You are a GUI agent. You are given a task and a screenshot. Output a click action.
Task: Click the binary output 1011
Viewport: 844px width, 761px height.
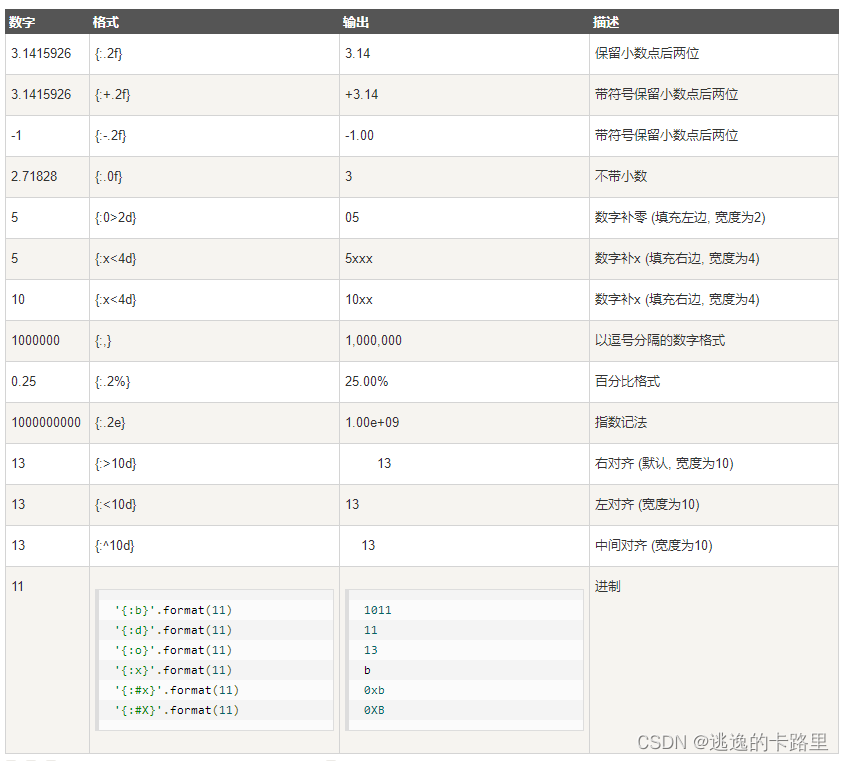point(377,610)
